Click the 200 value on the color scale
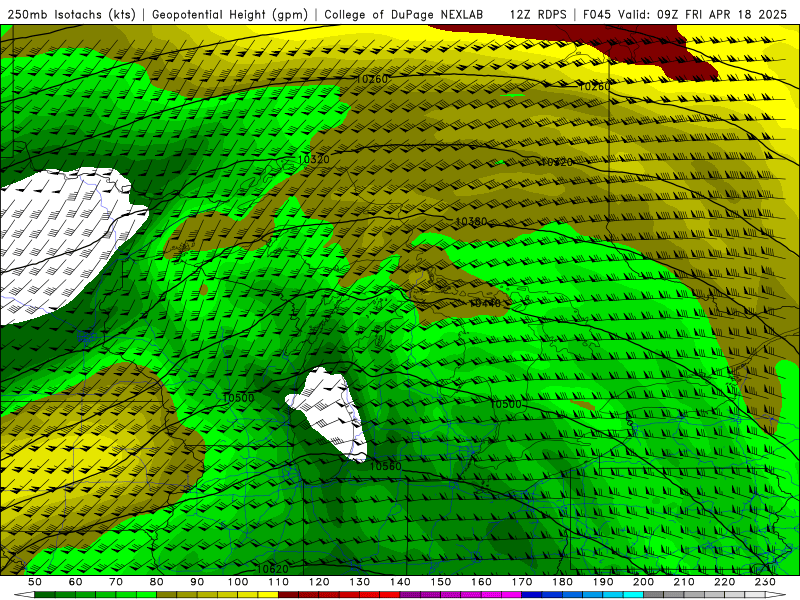The image size is (800, 600). tap(644, 582)
